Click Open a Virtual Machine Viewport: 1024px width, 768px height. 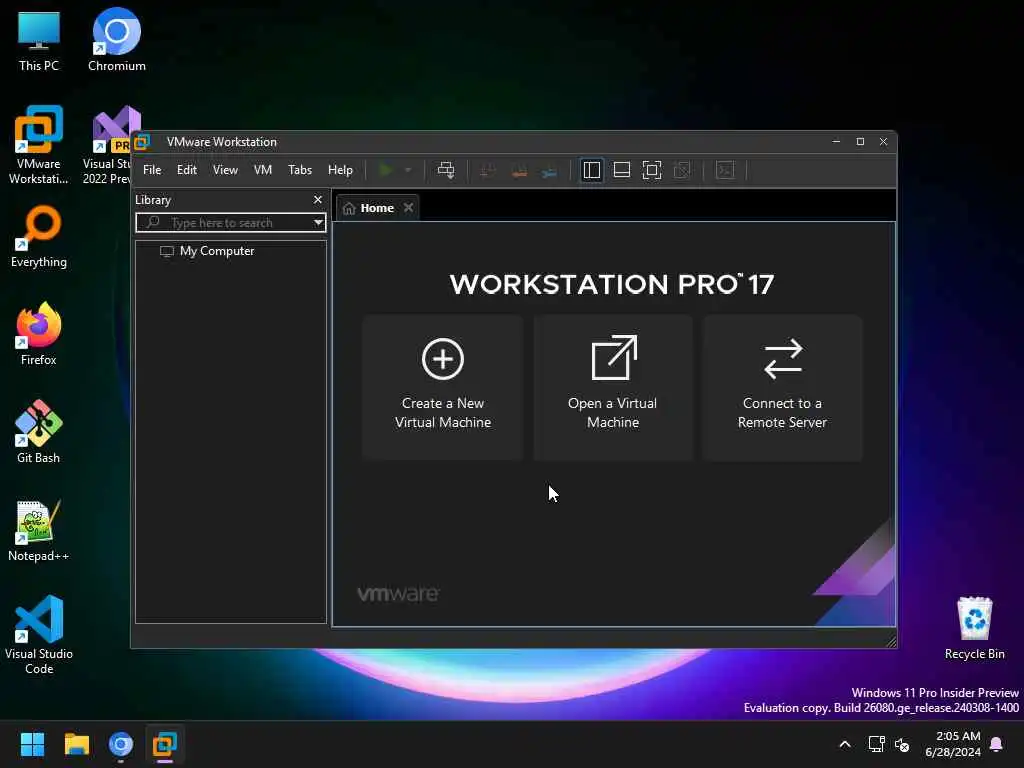(613, 387)
